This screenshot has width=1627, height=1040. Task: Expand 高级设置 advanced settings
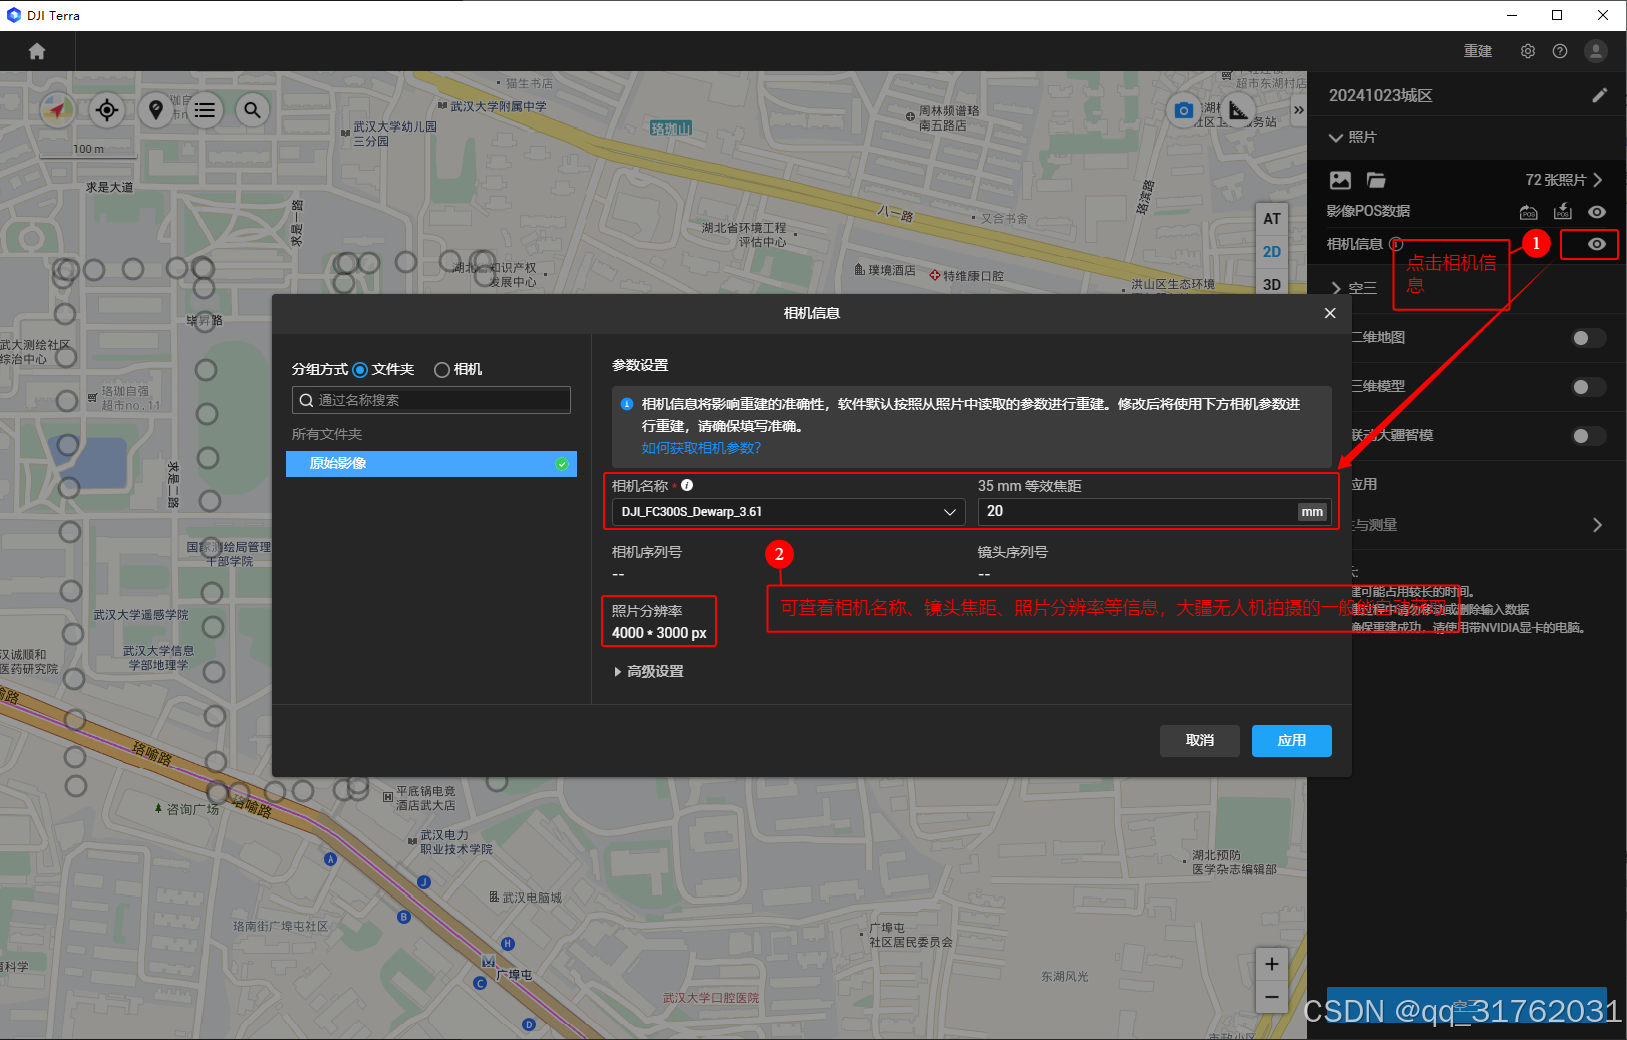(x=649, y=671)
